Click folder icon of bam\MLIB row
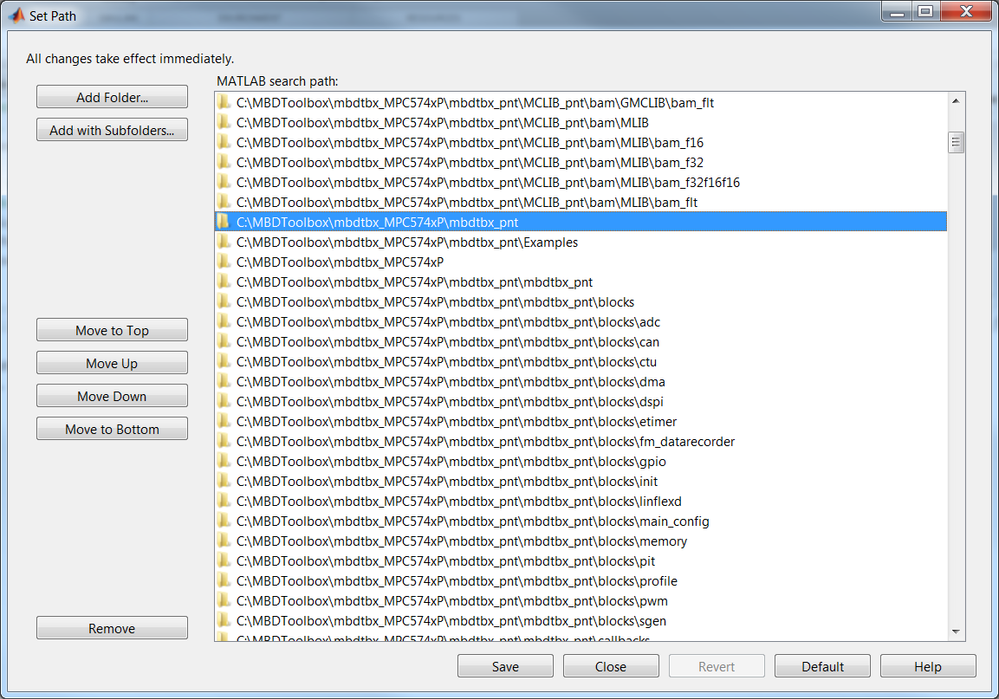Viewport: 999px width, 699px height. (223, 122)
